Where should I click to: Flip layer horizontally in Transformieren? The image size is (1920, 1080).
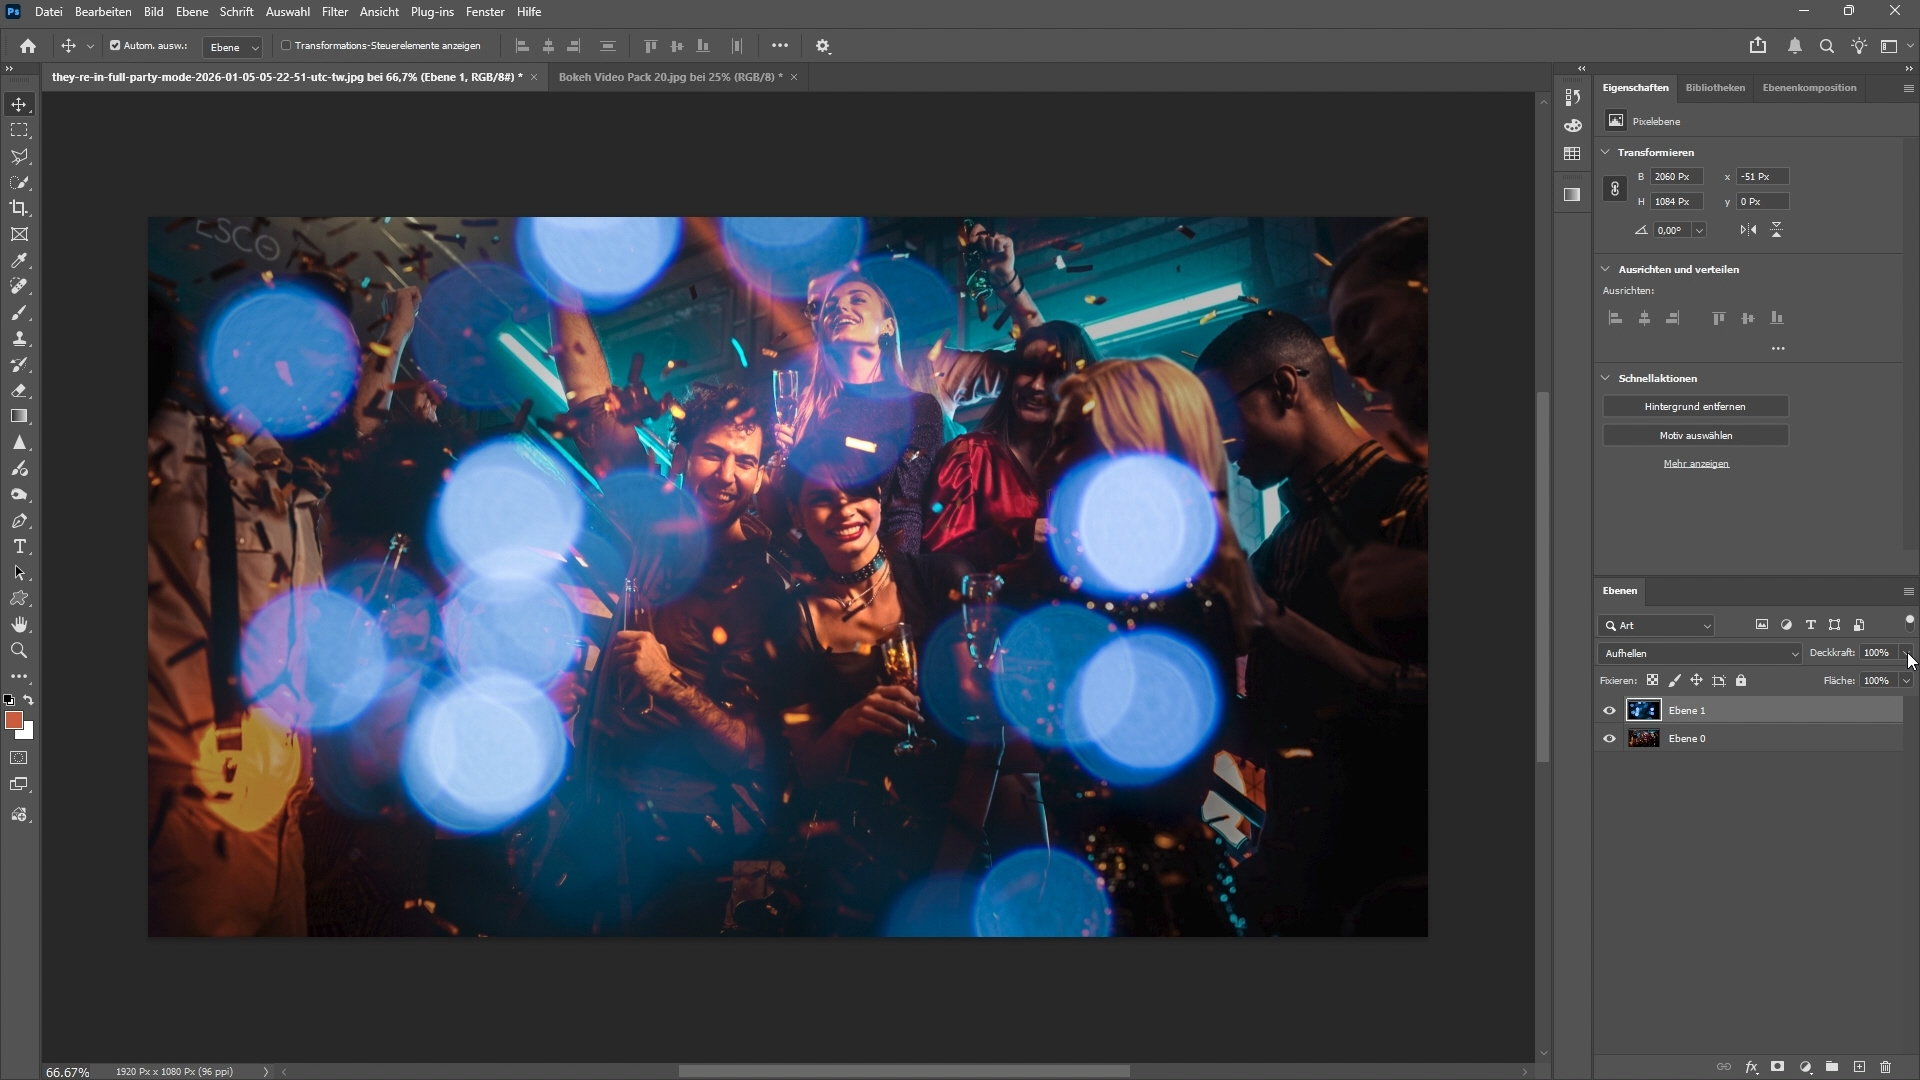(1748, 230)
